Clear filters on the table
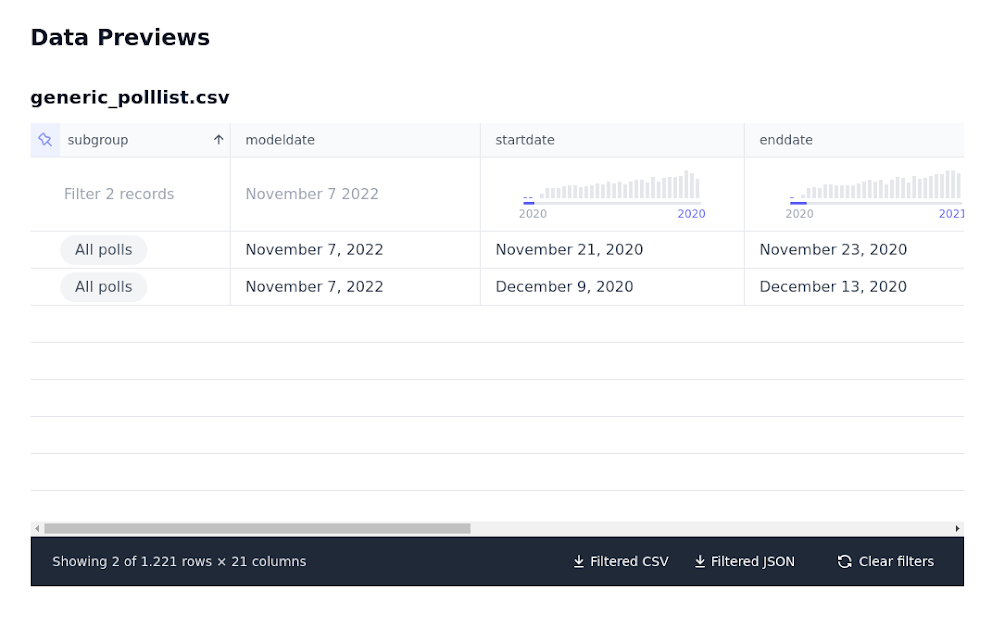992x617 pixels. pyautogui.click(x=886, y=561)
